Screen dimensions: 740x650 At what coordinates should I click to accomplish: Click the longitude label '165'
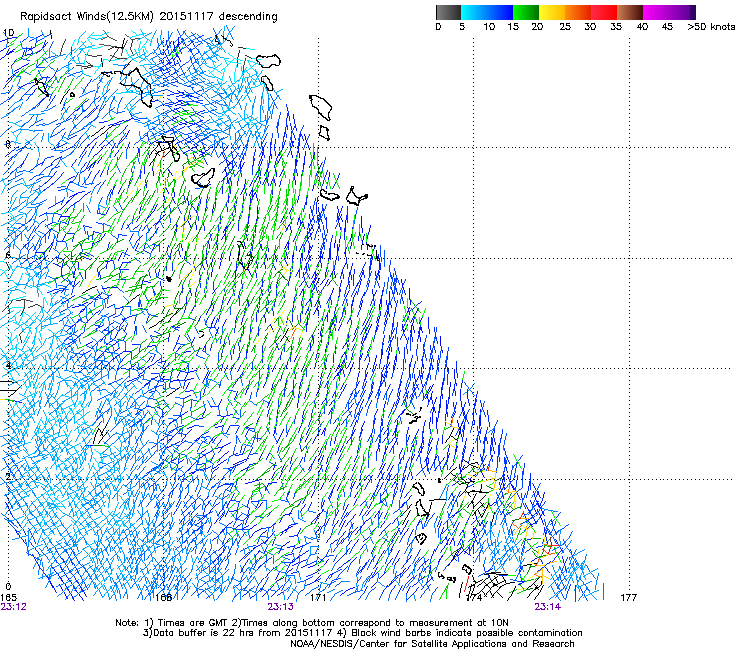point(8,598)
